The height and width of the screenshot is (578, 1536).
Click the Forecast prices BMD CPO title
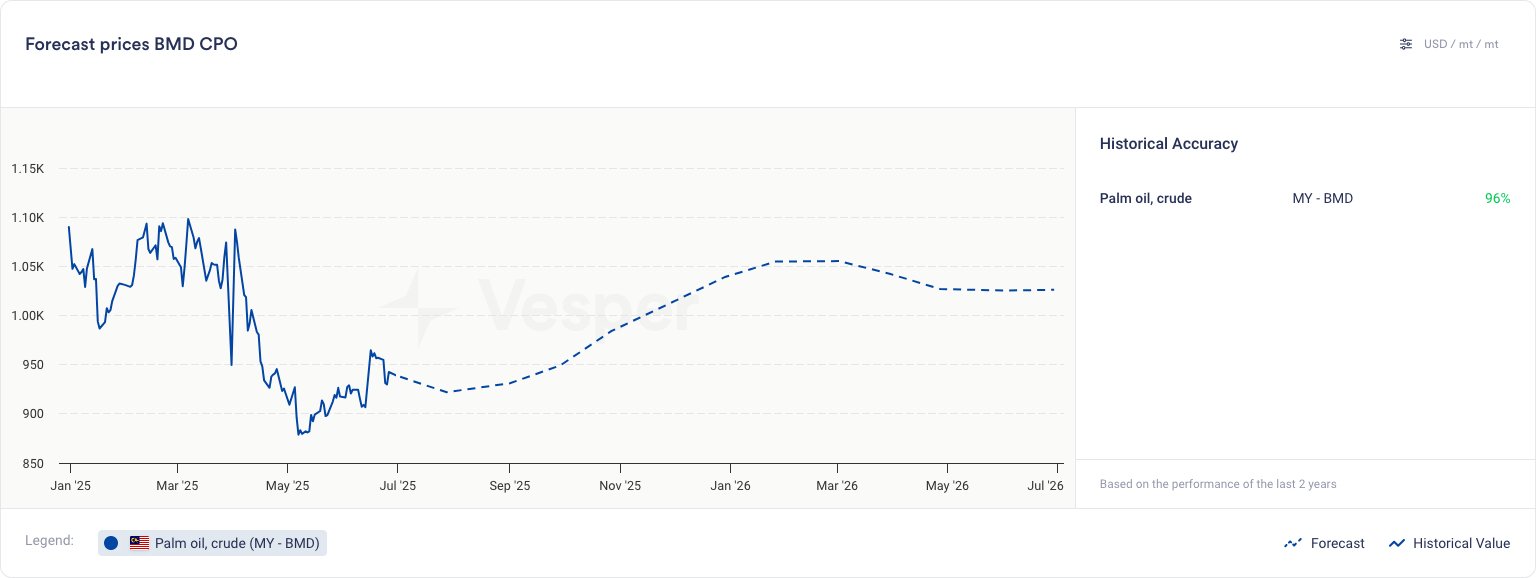point(131,44)
